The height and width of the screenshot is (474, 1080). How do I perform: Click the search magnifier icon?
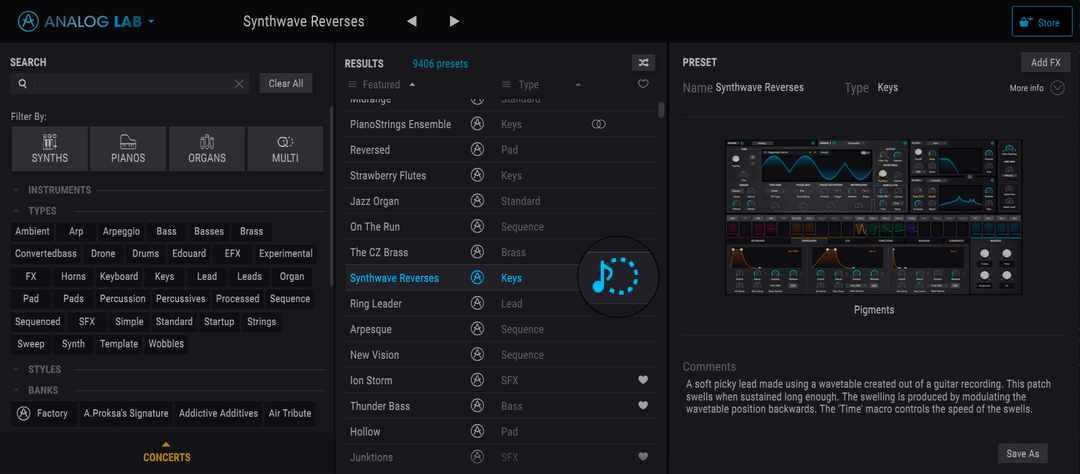(x=23, y=83)
